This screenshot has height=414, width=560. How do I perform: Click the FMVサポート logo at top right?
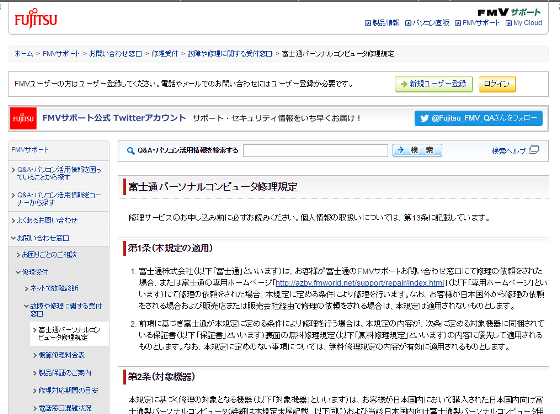(509, 13)
